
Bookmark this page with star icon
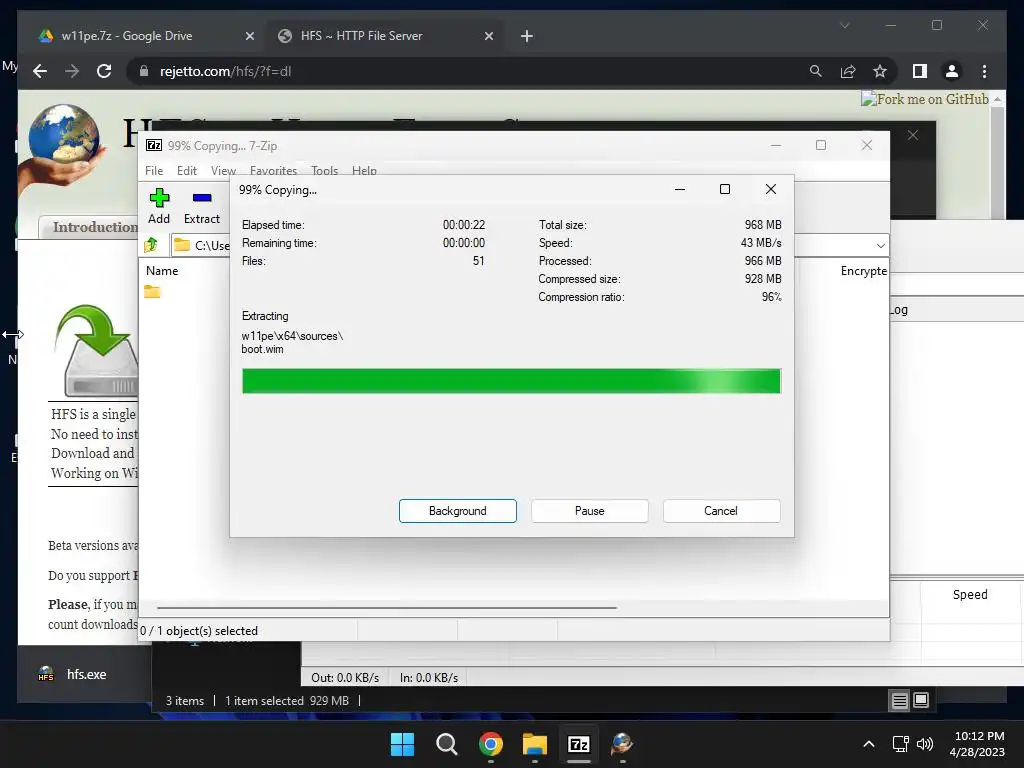pos(880,71)
